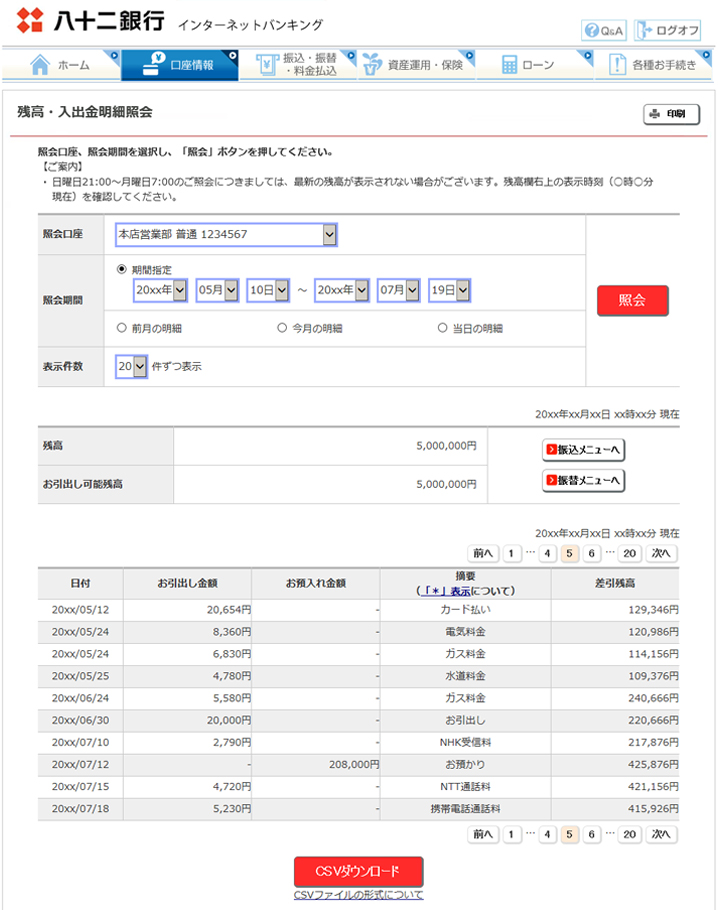Click the ログオフ button
The image size is (718, 910).
[x=668, y=30]
